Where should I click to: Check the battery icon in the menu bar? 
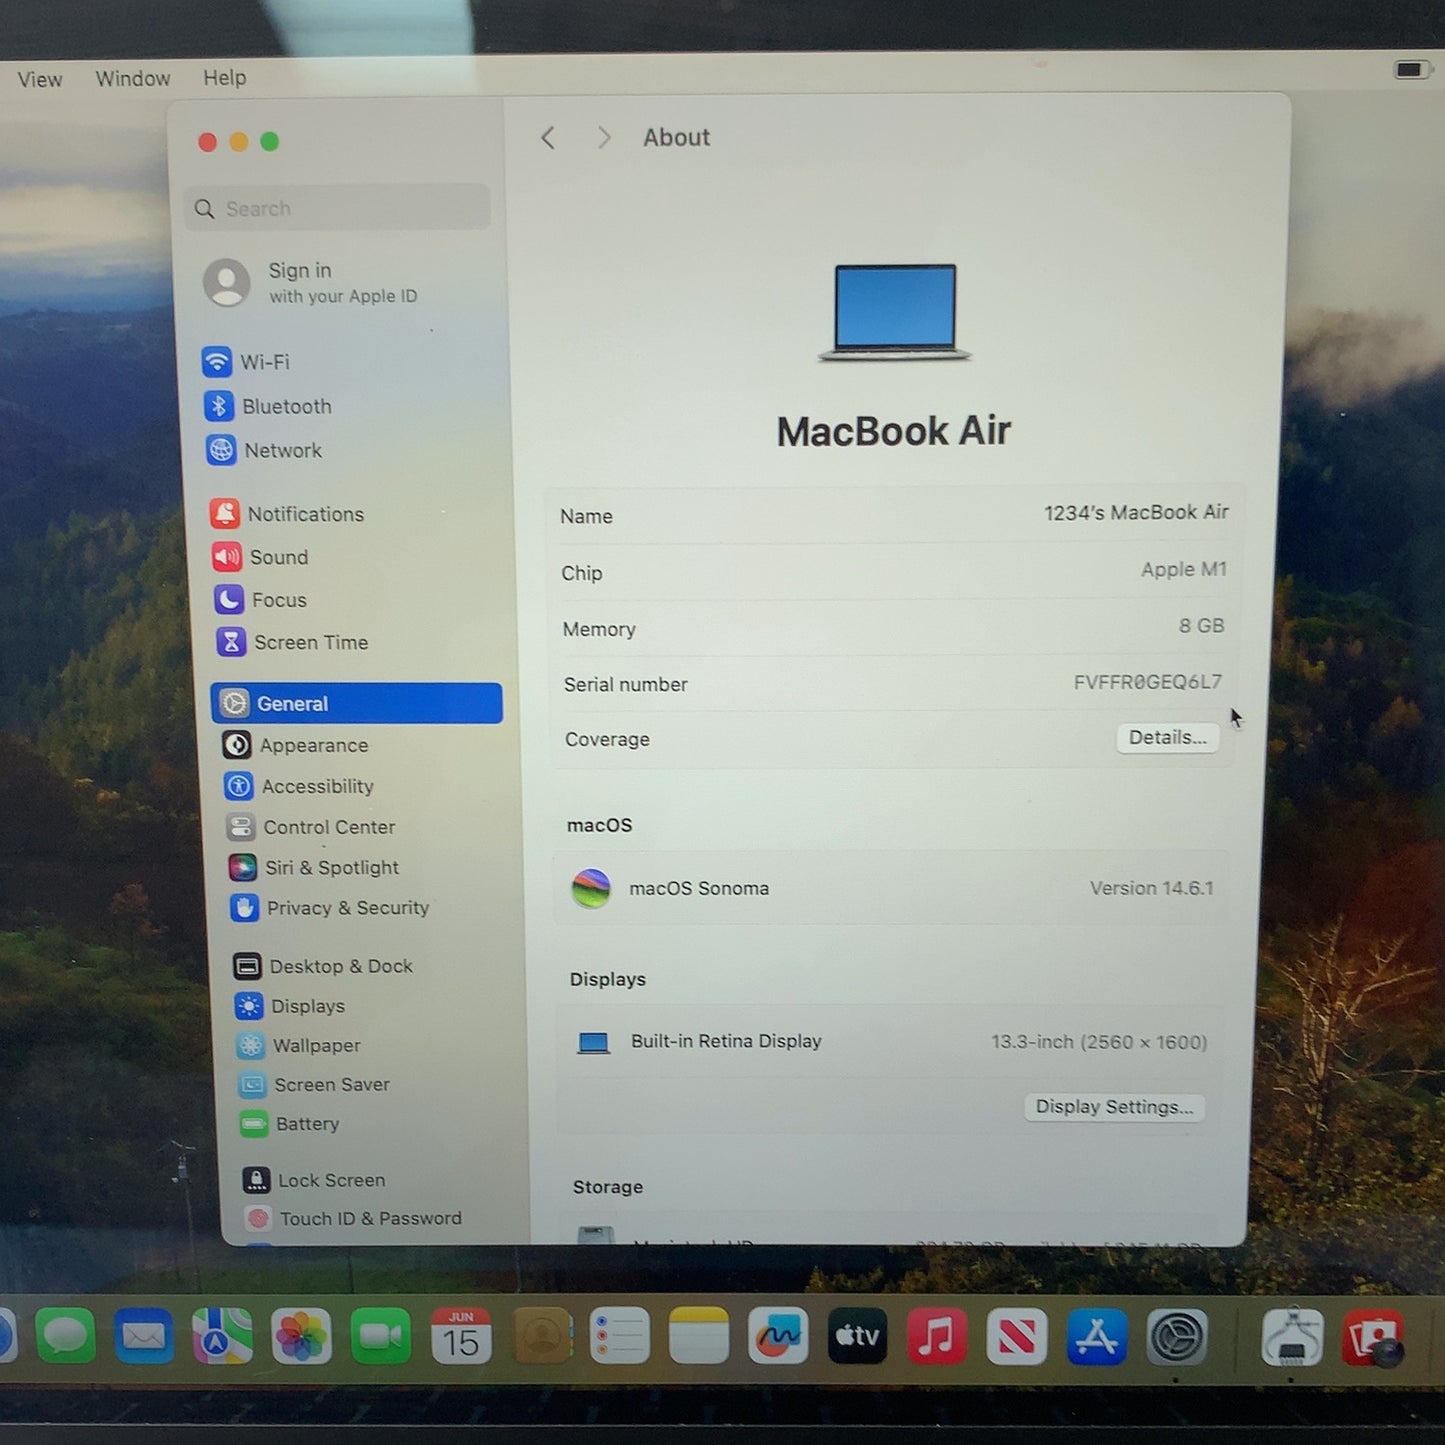1411,69
